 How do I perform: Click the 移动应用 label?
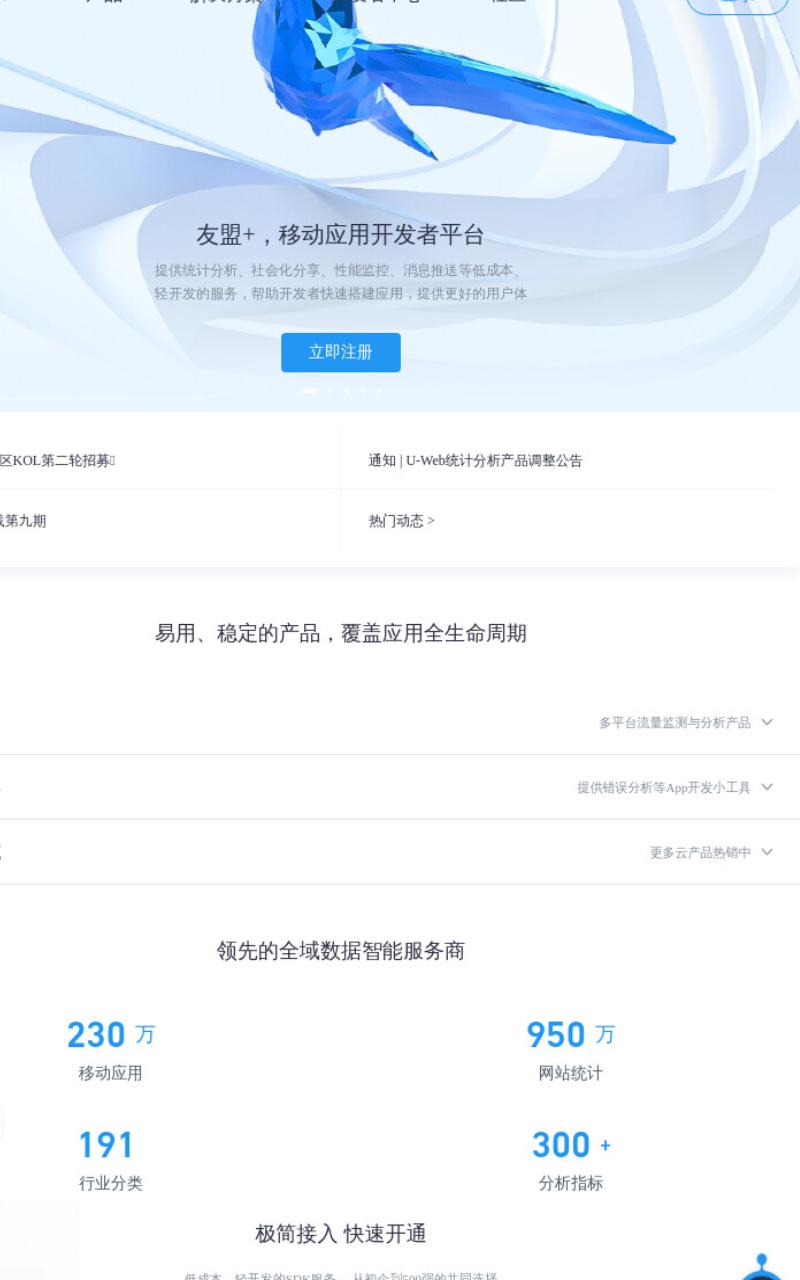111,1073
